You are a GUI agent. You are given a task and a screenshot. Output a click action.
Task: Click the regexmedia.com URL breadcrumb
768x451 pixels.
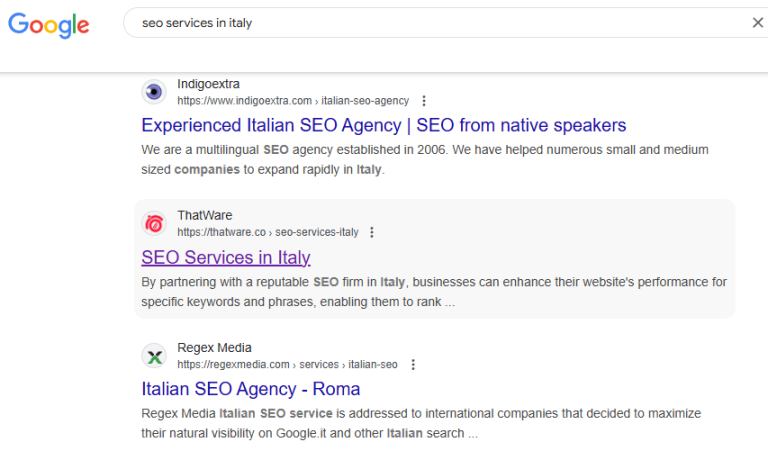(x=287, y=364)
